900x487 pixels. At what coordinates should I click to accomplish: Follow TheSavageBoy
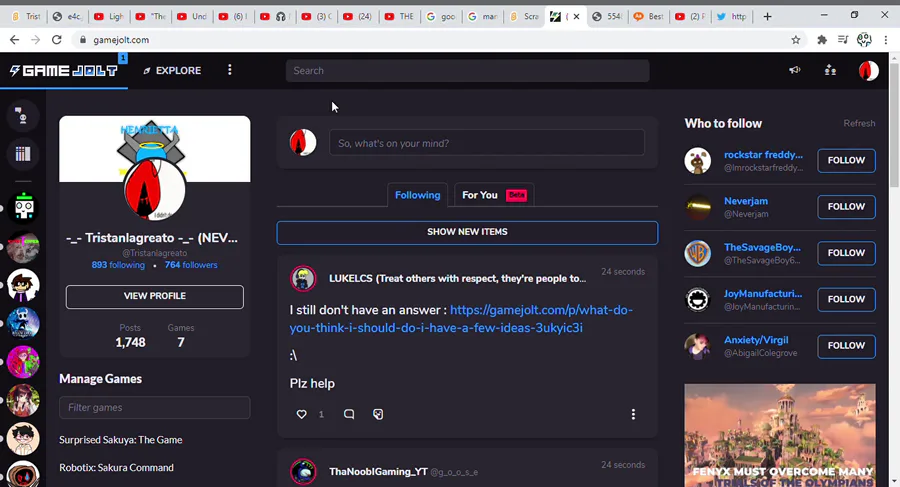[846, 253]
